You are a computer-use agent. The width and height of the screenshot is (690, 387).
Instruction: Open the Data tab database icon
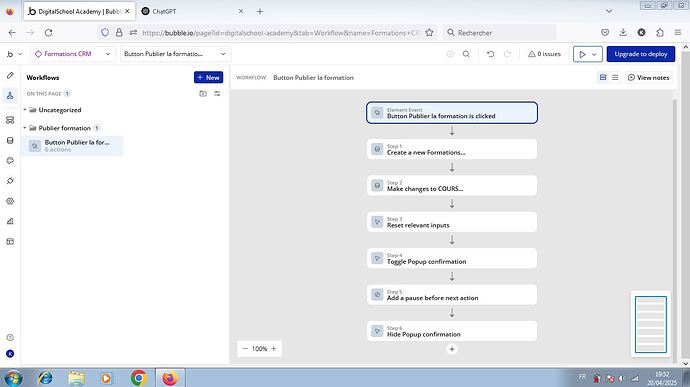click(x=10, y=140)
